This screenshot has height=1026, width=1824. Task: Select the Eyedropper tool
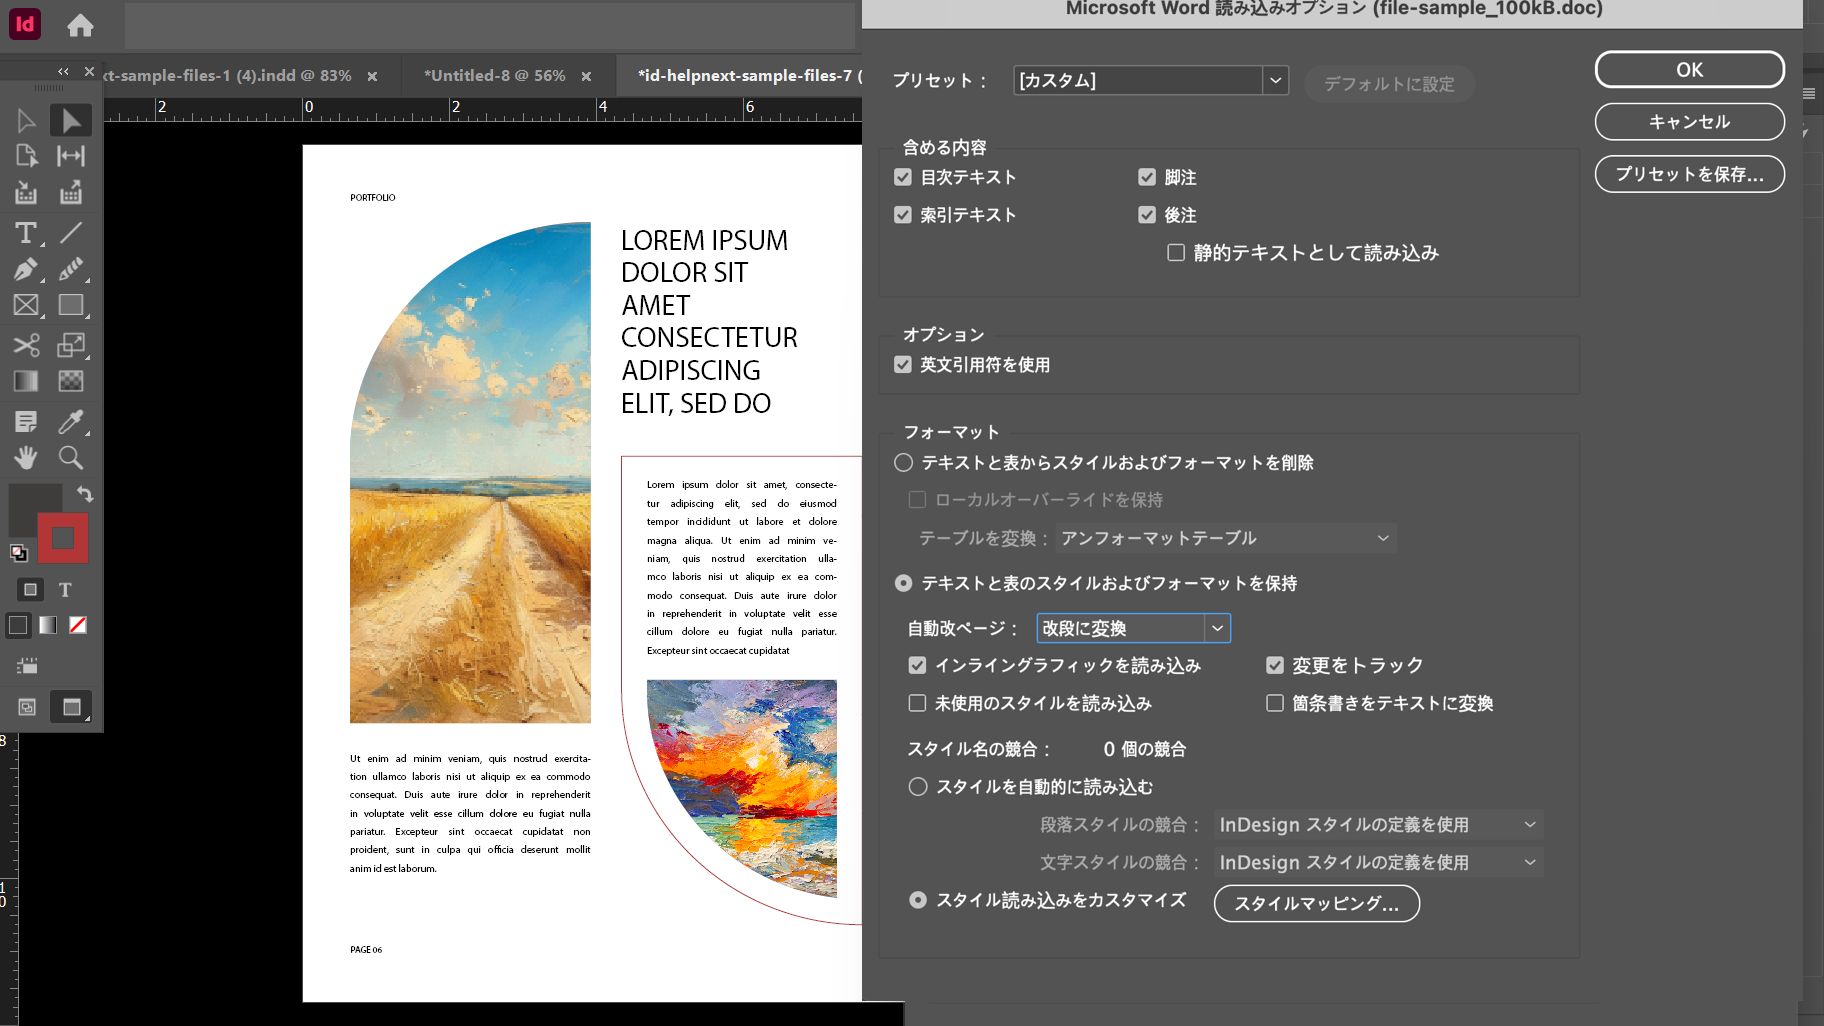tap(70, 422)
